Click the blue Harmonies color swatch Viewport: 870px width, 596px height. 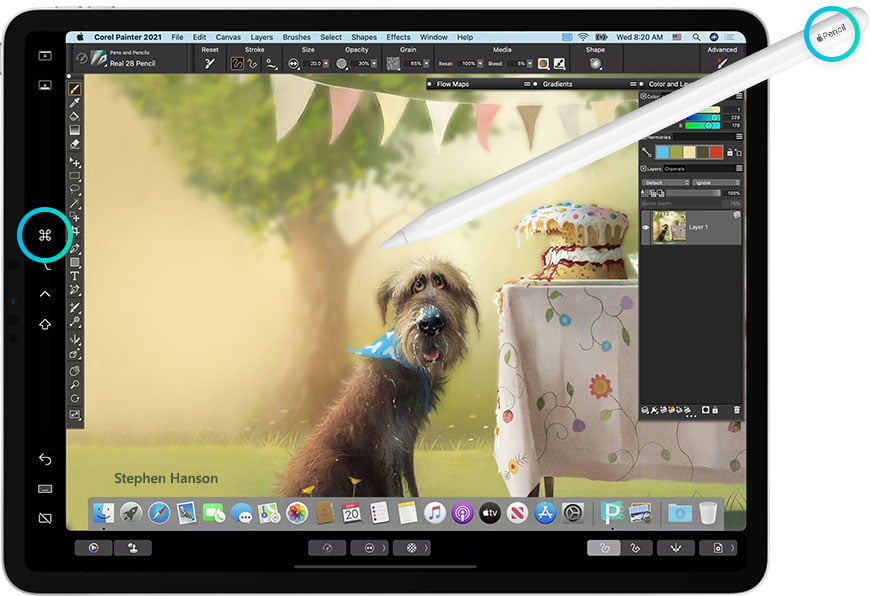point(661,152)
